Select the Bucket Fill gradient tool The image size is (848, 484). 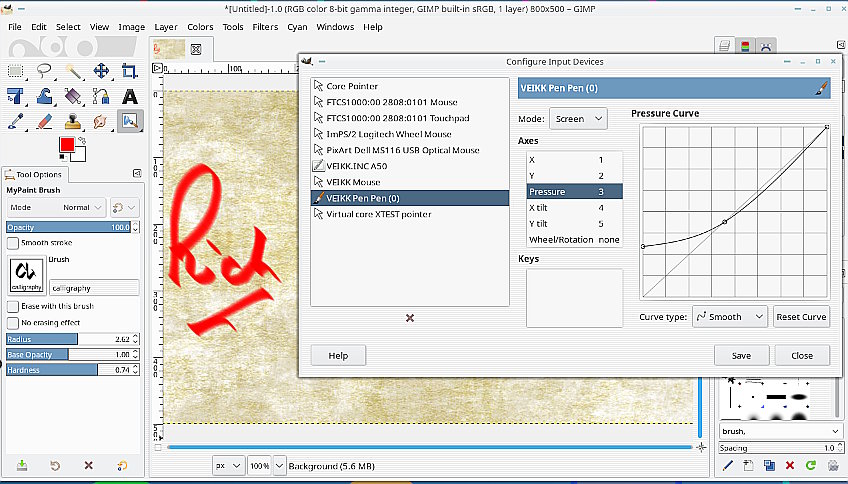pyautogui.click(x=72, y=96)
